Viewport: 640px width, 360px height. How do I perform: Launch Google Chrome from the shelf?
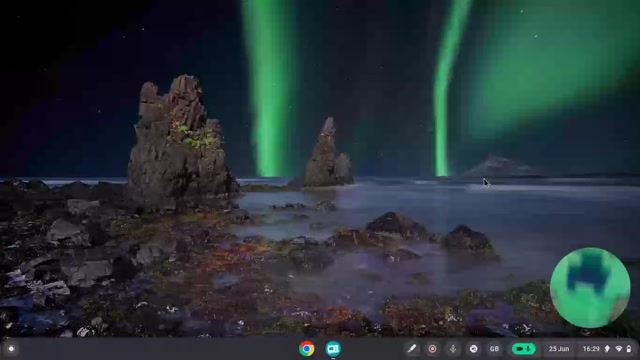pos(307,349)
